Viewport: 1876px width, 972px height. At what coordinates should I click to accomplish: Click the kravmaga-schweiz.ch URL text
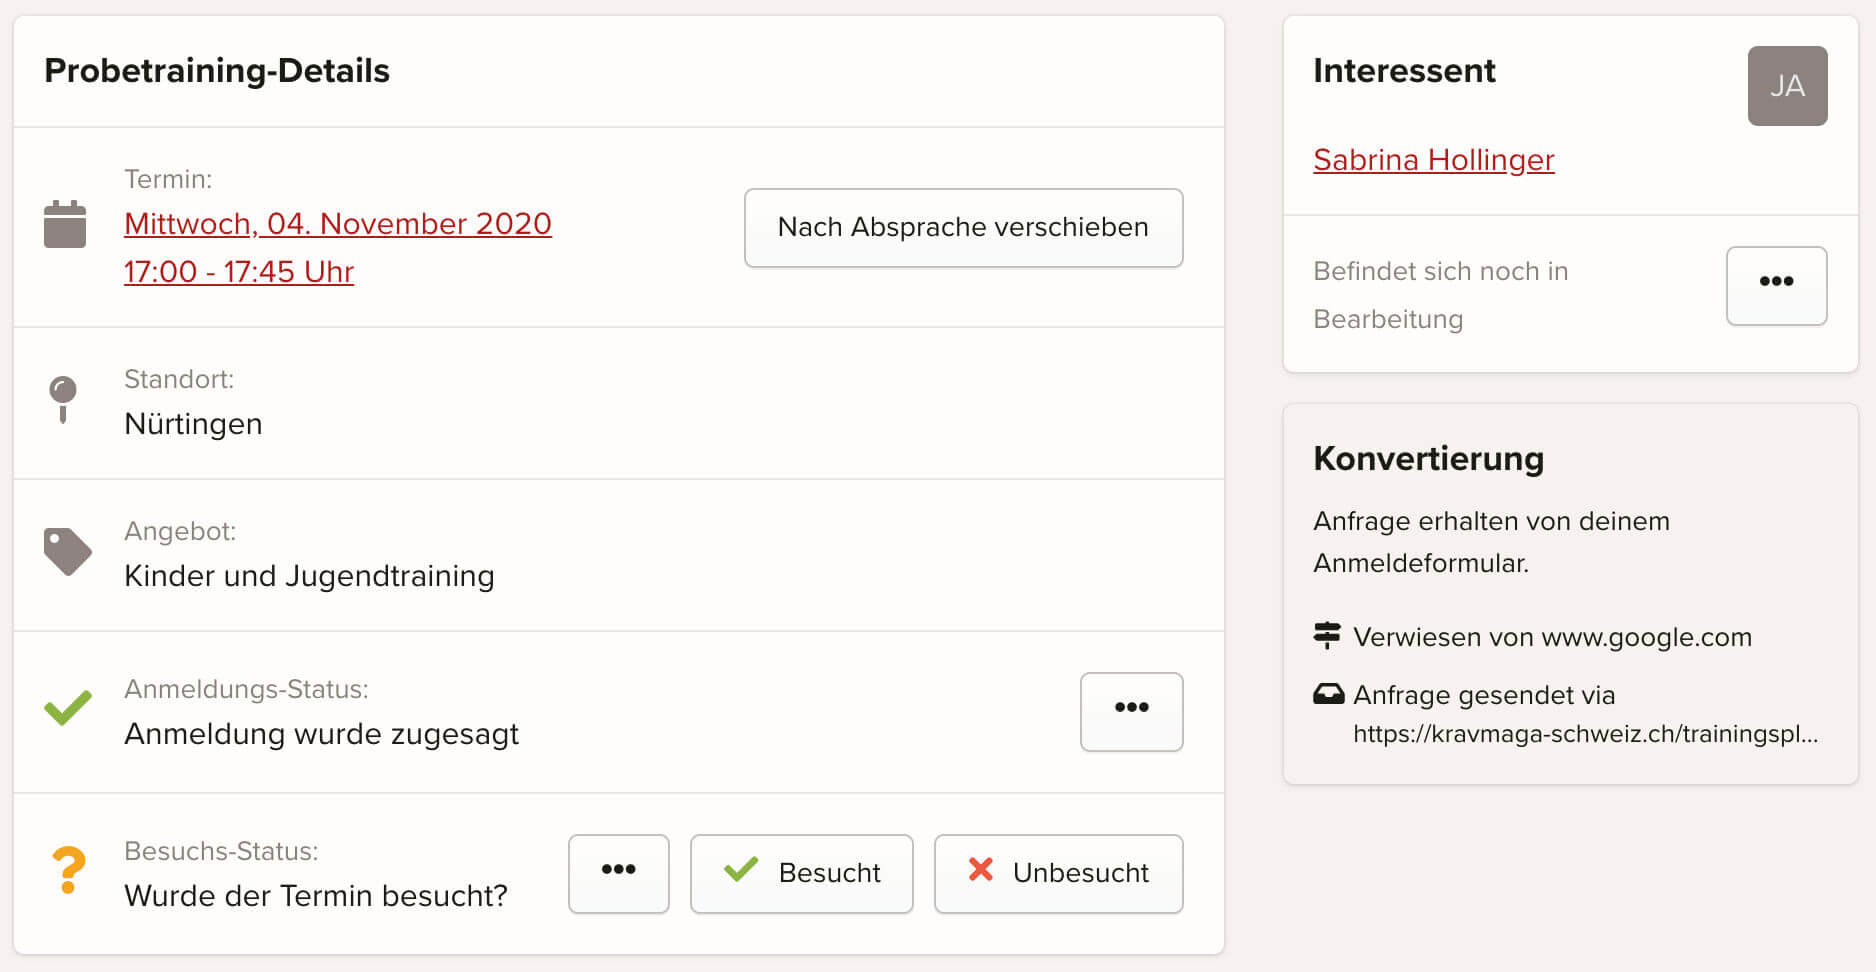[1585, 734]
